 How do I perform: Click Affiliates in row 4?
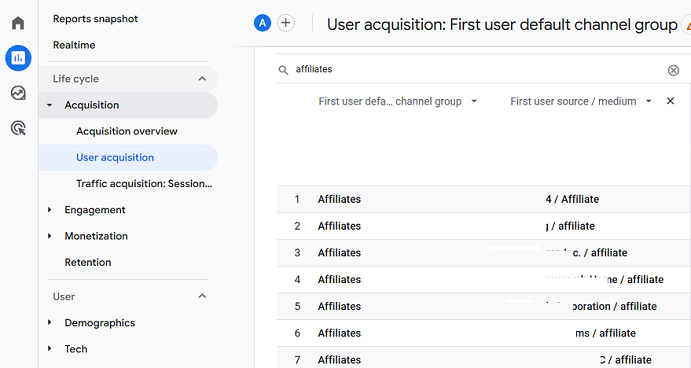pos(339,279)
